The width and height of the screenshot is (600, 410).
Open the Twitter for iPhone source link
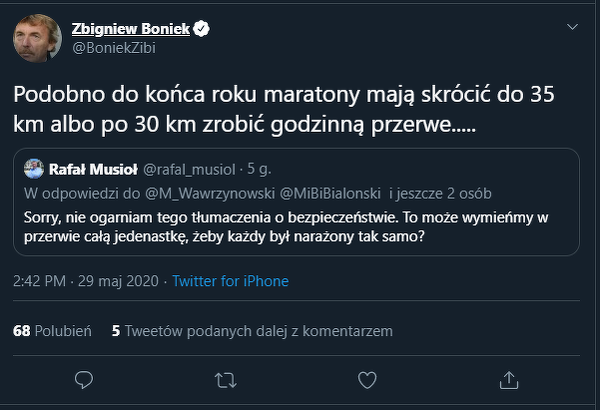tap(230, 281)
